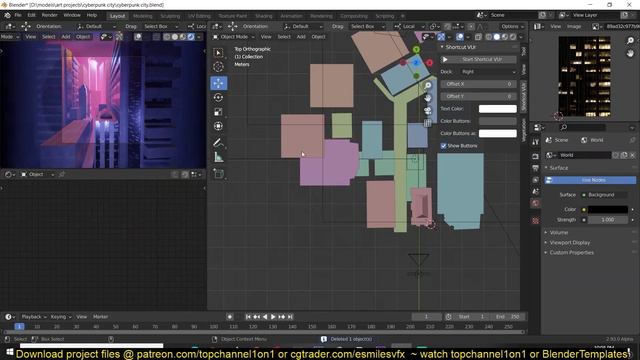Click the timeline Marker menu
The width and height of the screenshot is (640, 360).
pyautogui.click(x=100, y=317)
